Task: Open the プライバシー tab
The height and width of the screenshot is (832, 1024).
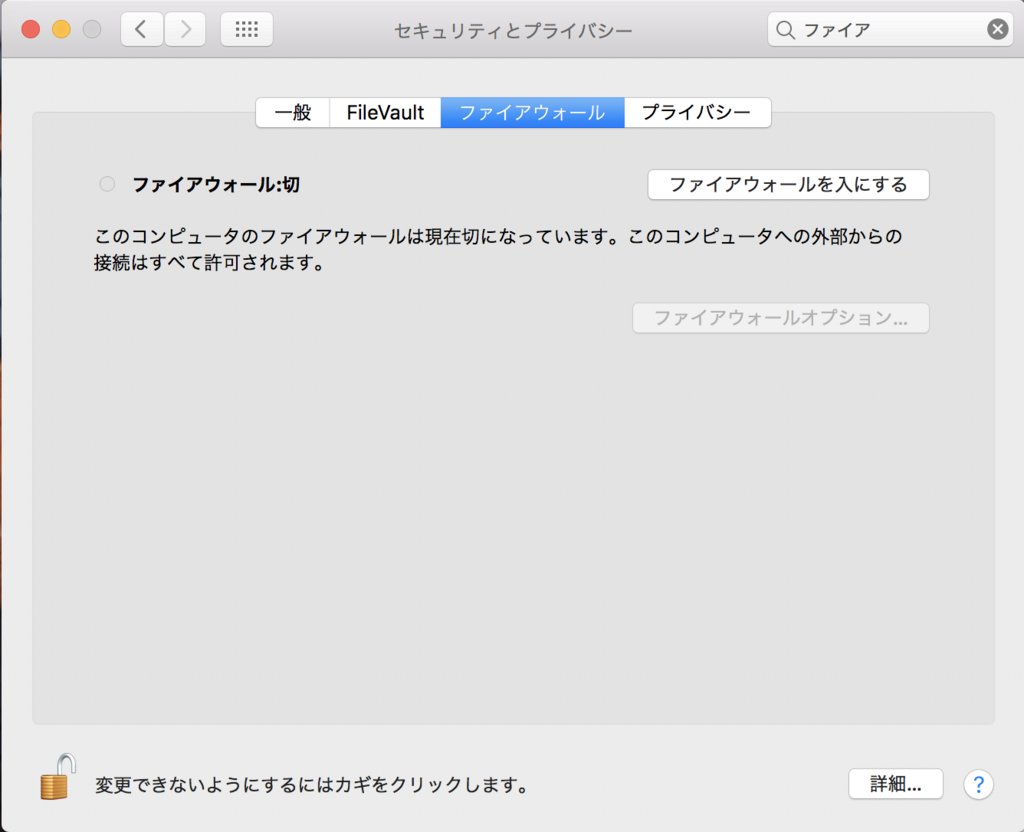Action: [697, 112]
